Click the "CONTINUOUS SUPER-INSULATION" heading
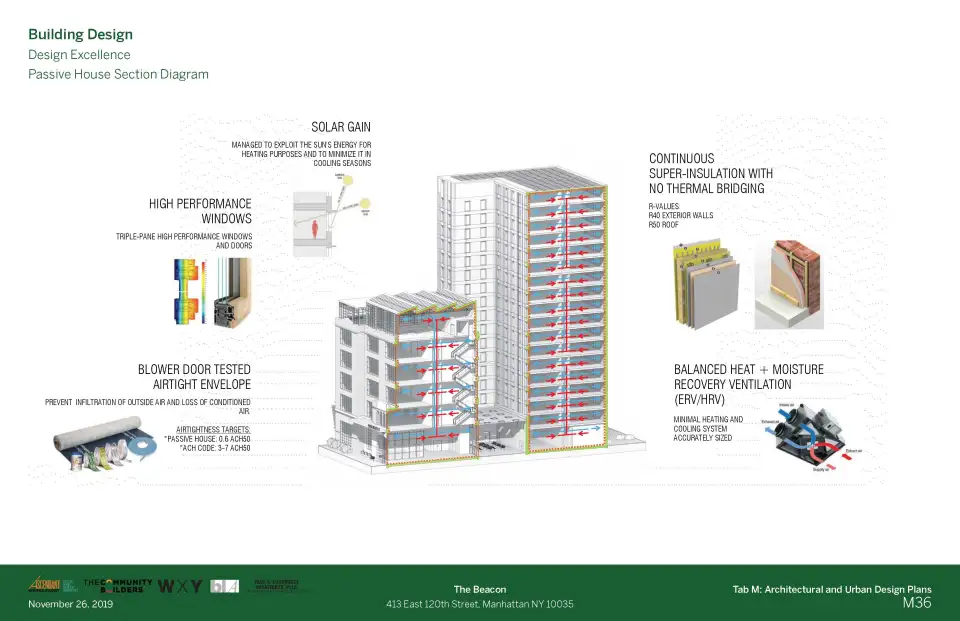The width and height of the screenshot is (960, 621). pyautogui.click(x=710, y=173)
